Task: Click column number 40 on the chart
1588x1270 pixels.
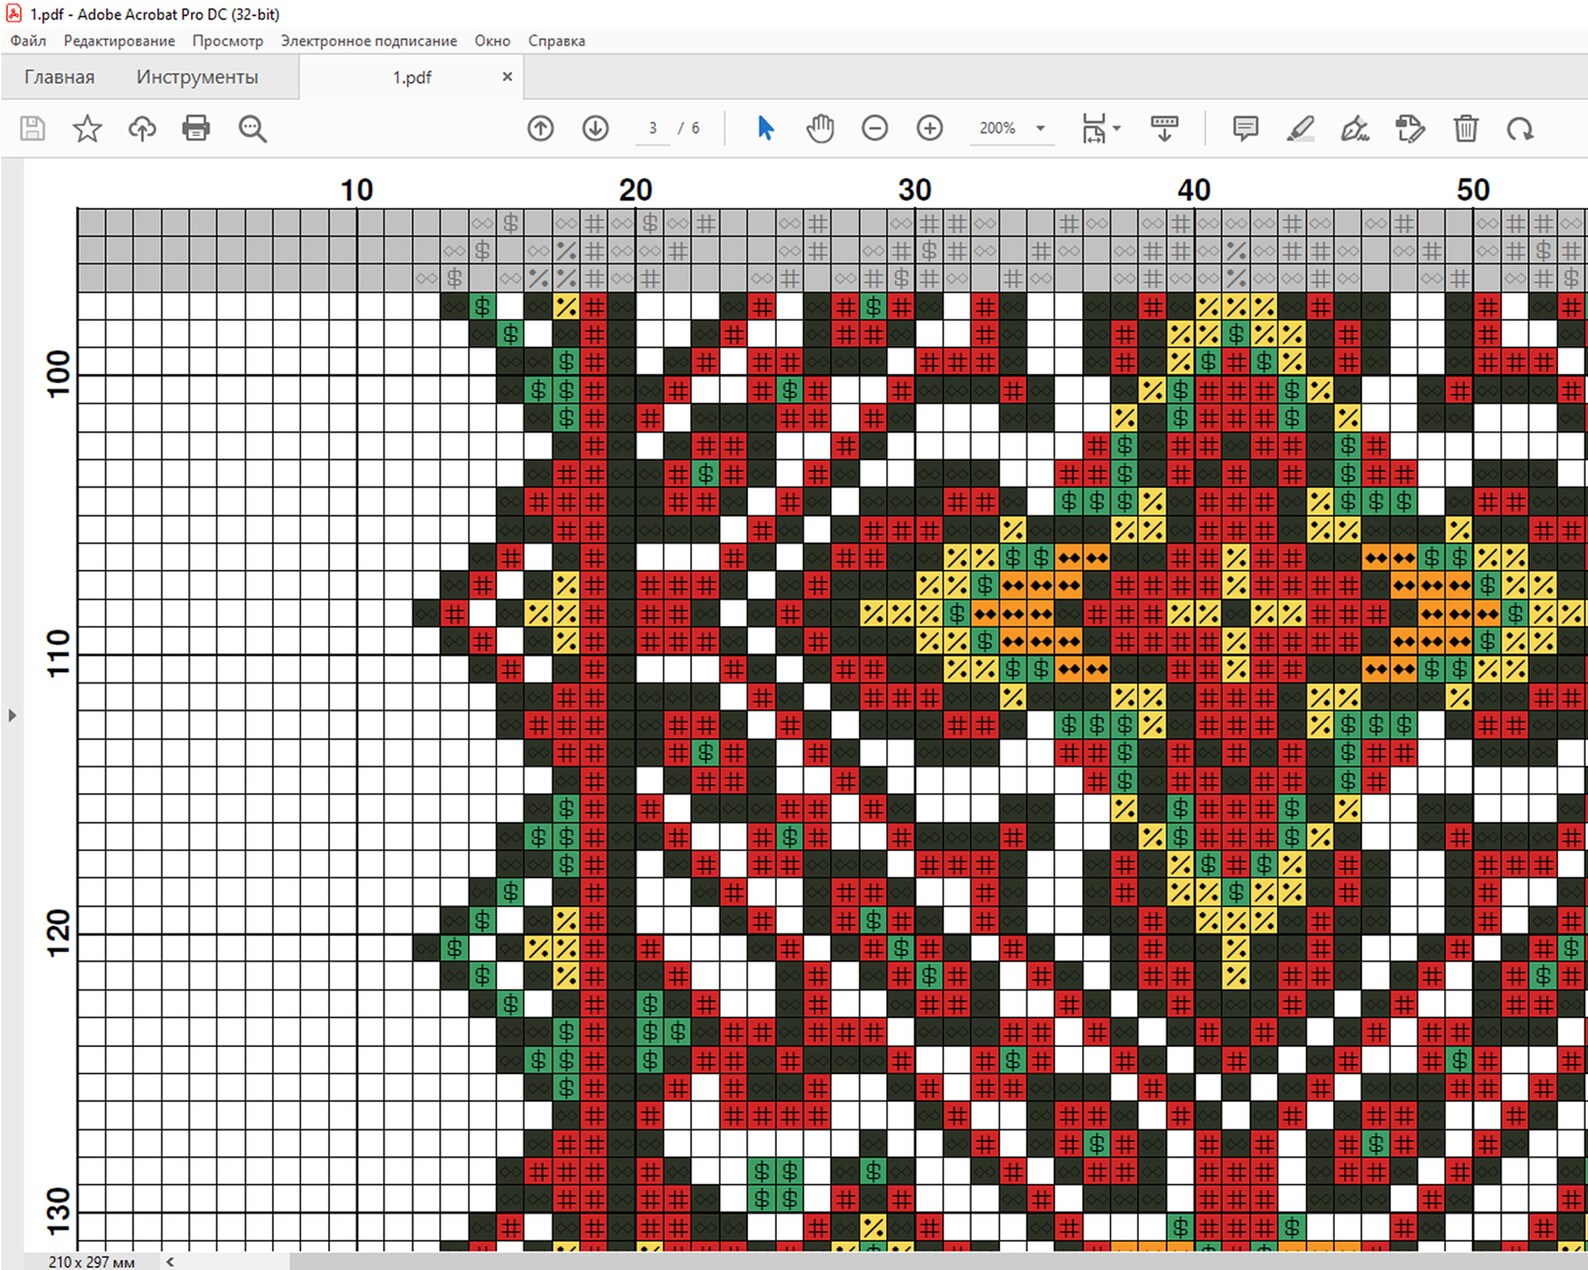Action: [1194, 190]
